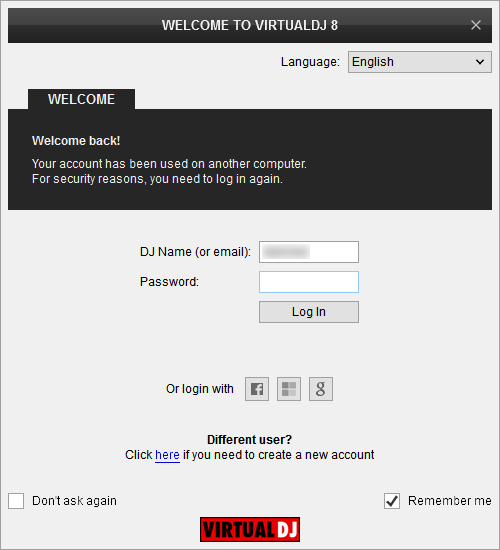Click the Welcome back! heading text

point(76,141)
